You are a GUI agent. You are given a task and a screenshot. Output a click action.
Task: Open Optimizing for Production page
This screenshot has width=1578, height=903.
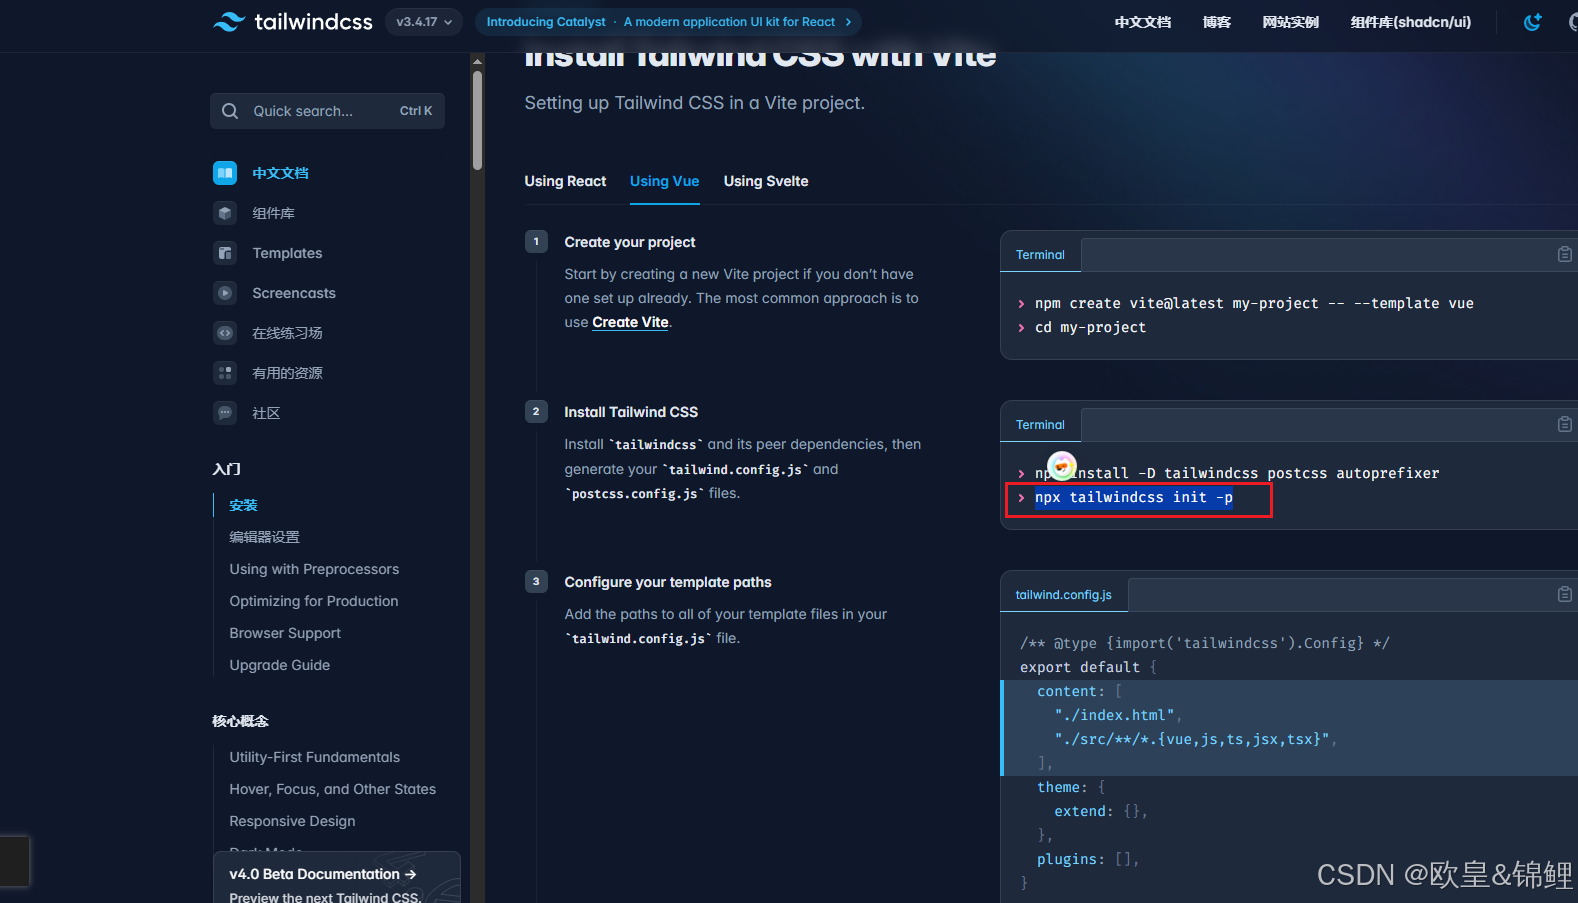(314, 601)
